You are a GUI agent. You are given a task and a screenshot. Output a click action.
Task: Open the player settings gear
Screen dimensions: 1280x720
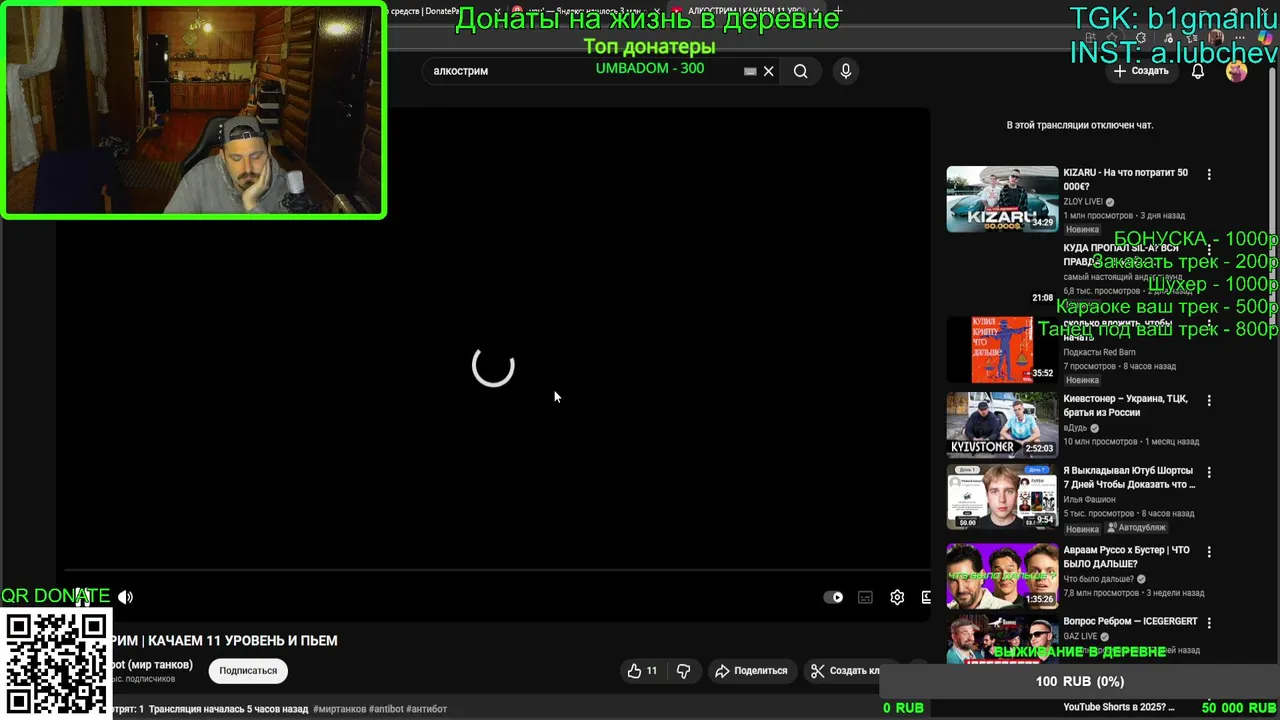coord(897,597)
